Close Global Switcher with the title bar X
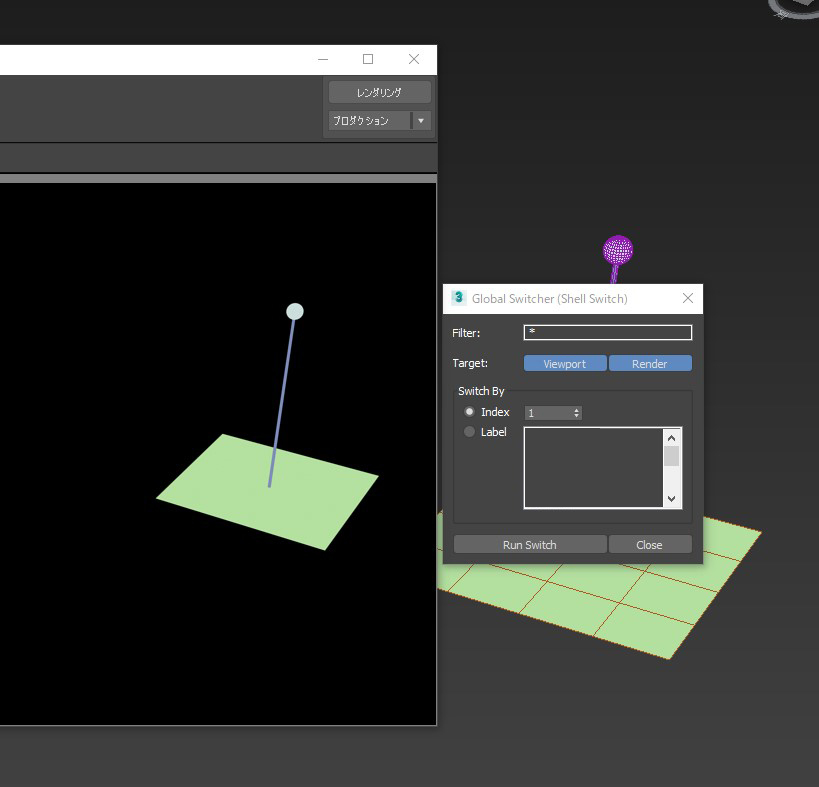 [x=688, y=298]
